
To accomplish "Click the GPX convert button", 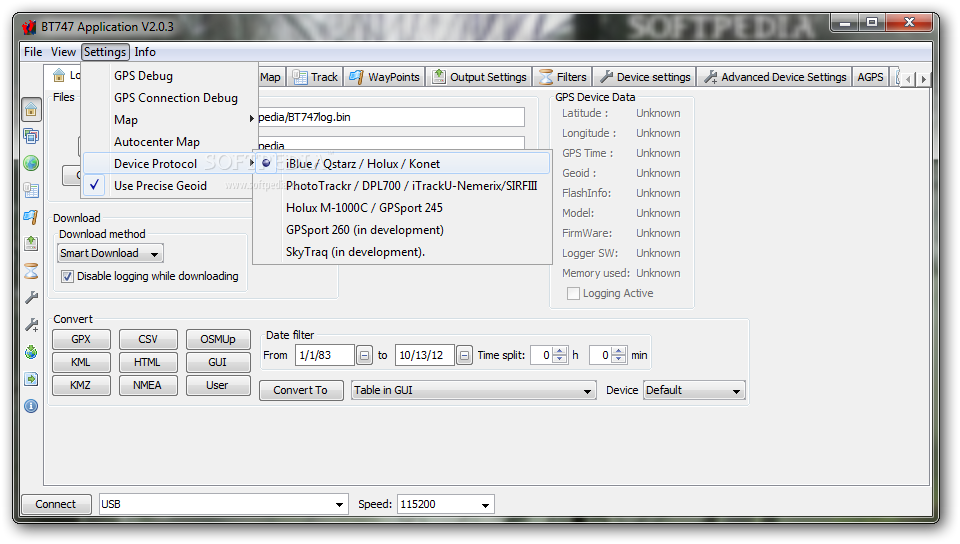I will [x=81, y=339].
